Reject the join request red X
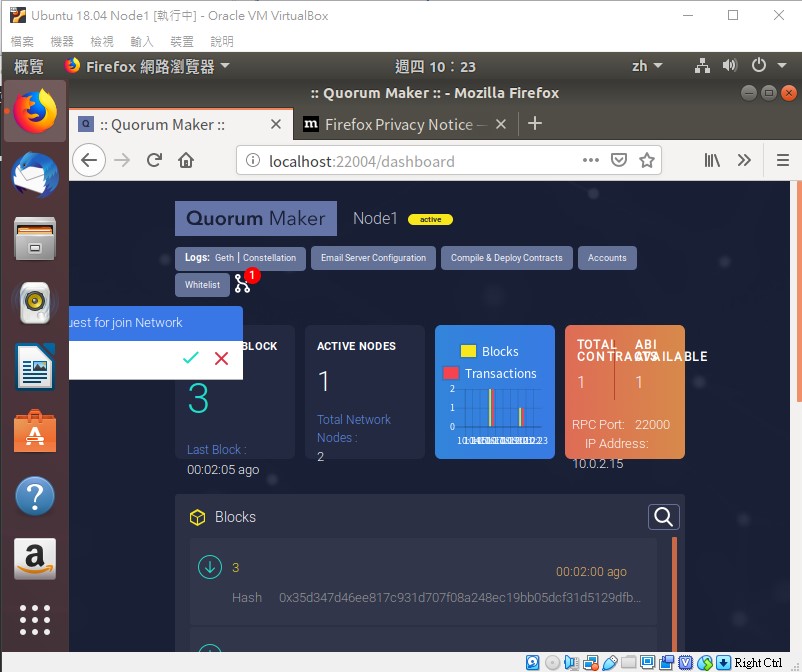 pyautogui.click(x=222, y=358)
